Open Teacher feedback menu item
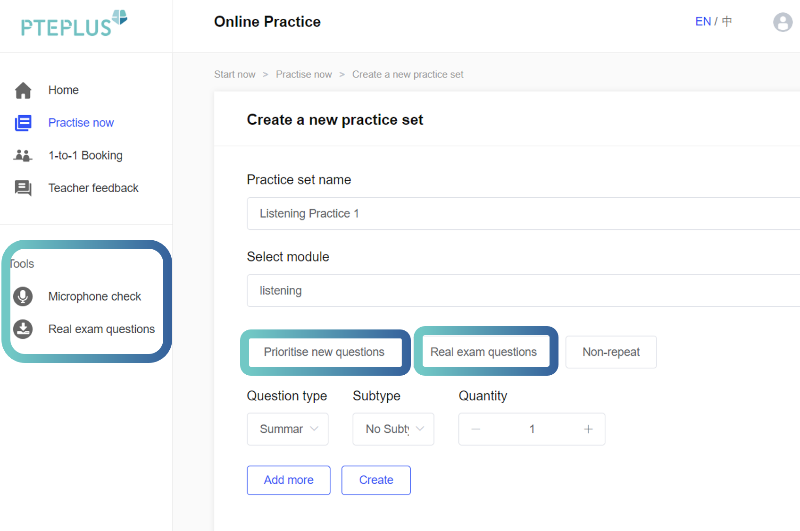Viewport: 800px width, 531px height. (93, 188)
